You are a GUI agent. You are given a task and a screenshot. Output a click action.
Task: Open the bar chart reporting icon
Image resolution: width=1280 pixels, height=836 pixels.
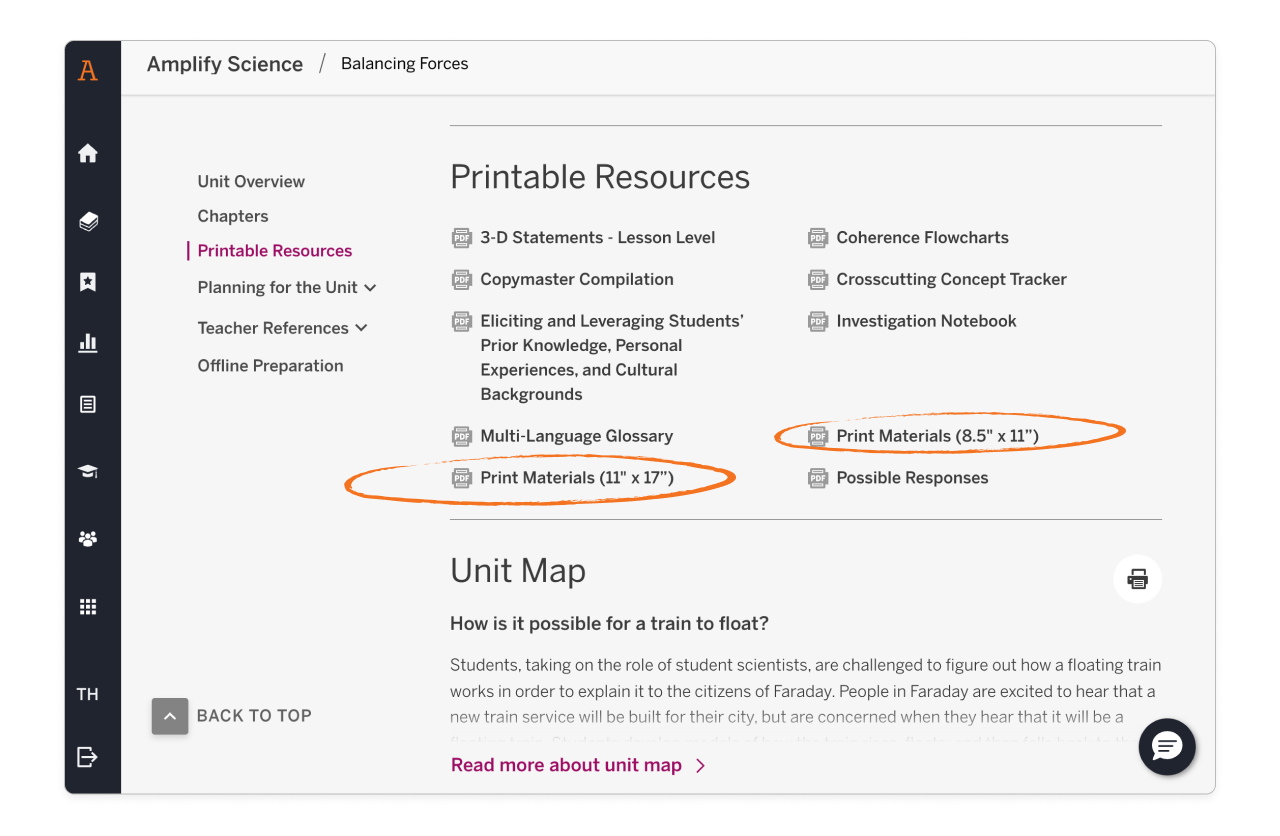point(88,343)
